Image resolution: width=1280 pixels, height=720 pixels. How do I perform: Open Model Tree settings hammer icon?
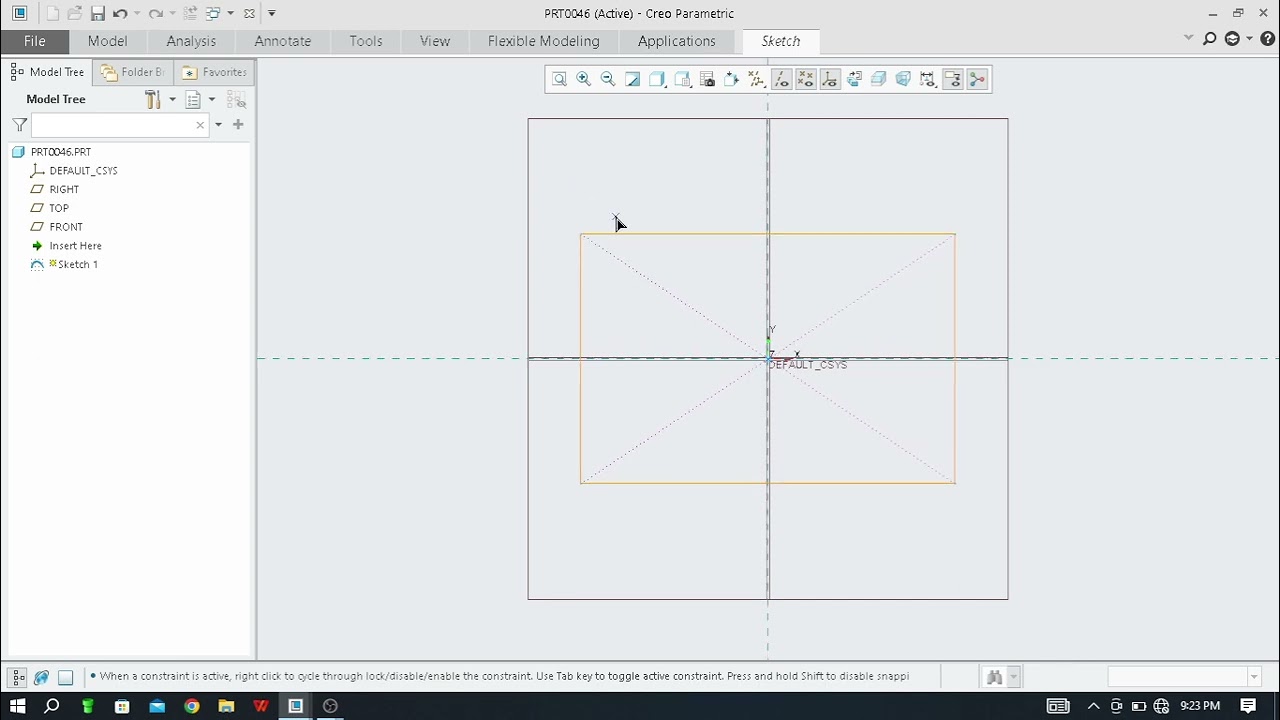point(153,99)
